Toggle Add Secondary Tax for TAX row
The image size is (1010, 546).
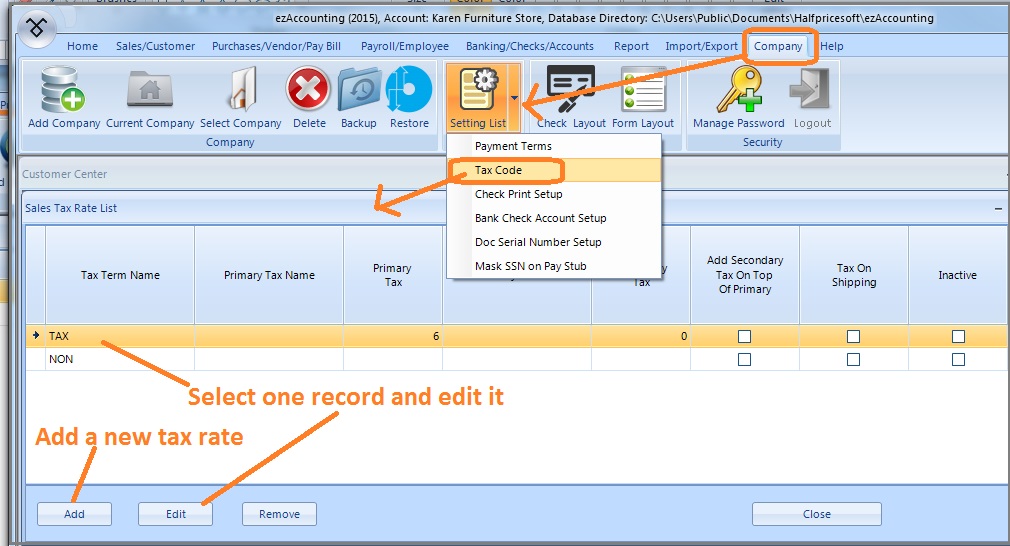744,337
